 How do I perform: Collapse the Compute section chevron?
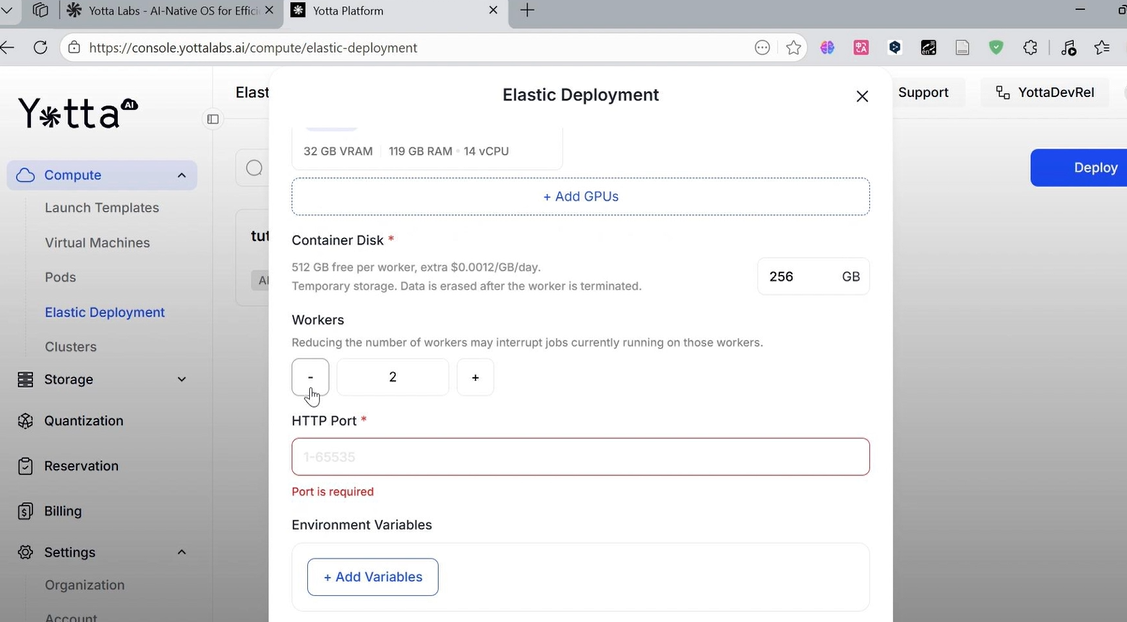coord(181,175)
